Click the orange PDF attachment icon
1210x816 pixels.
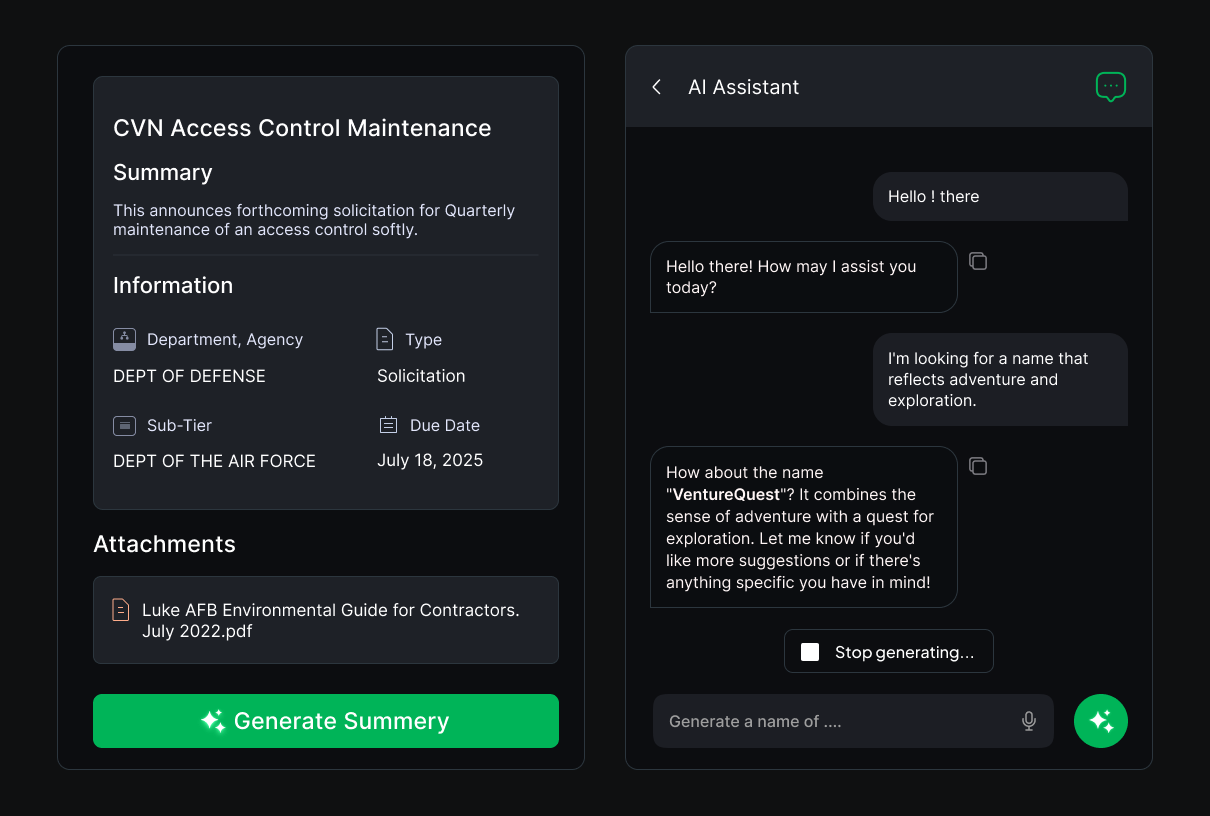121,610
